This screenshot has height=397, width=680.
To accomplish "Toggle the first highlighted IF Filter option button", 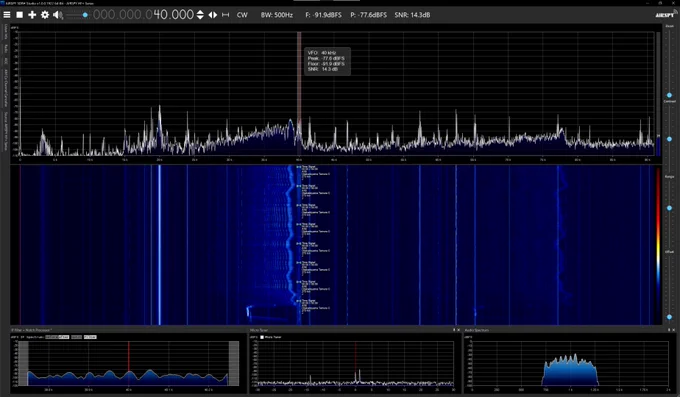I will (x=57, y=337).
